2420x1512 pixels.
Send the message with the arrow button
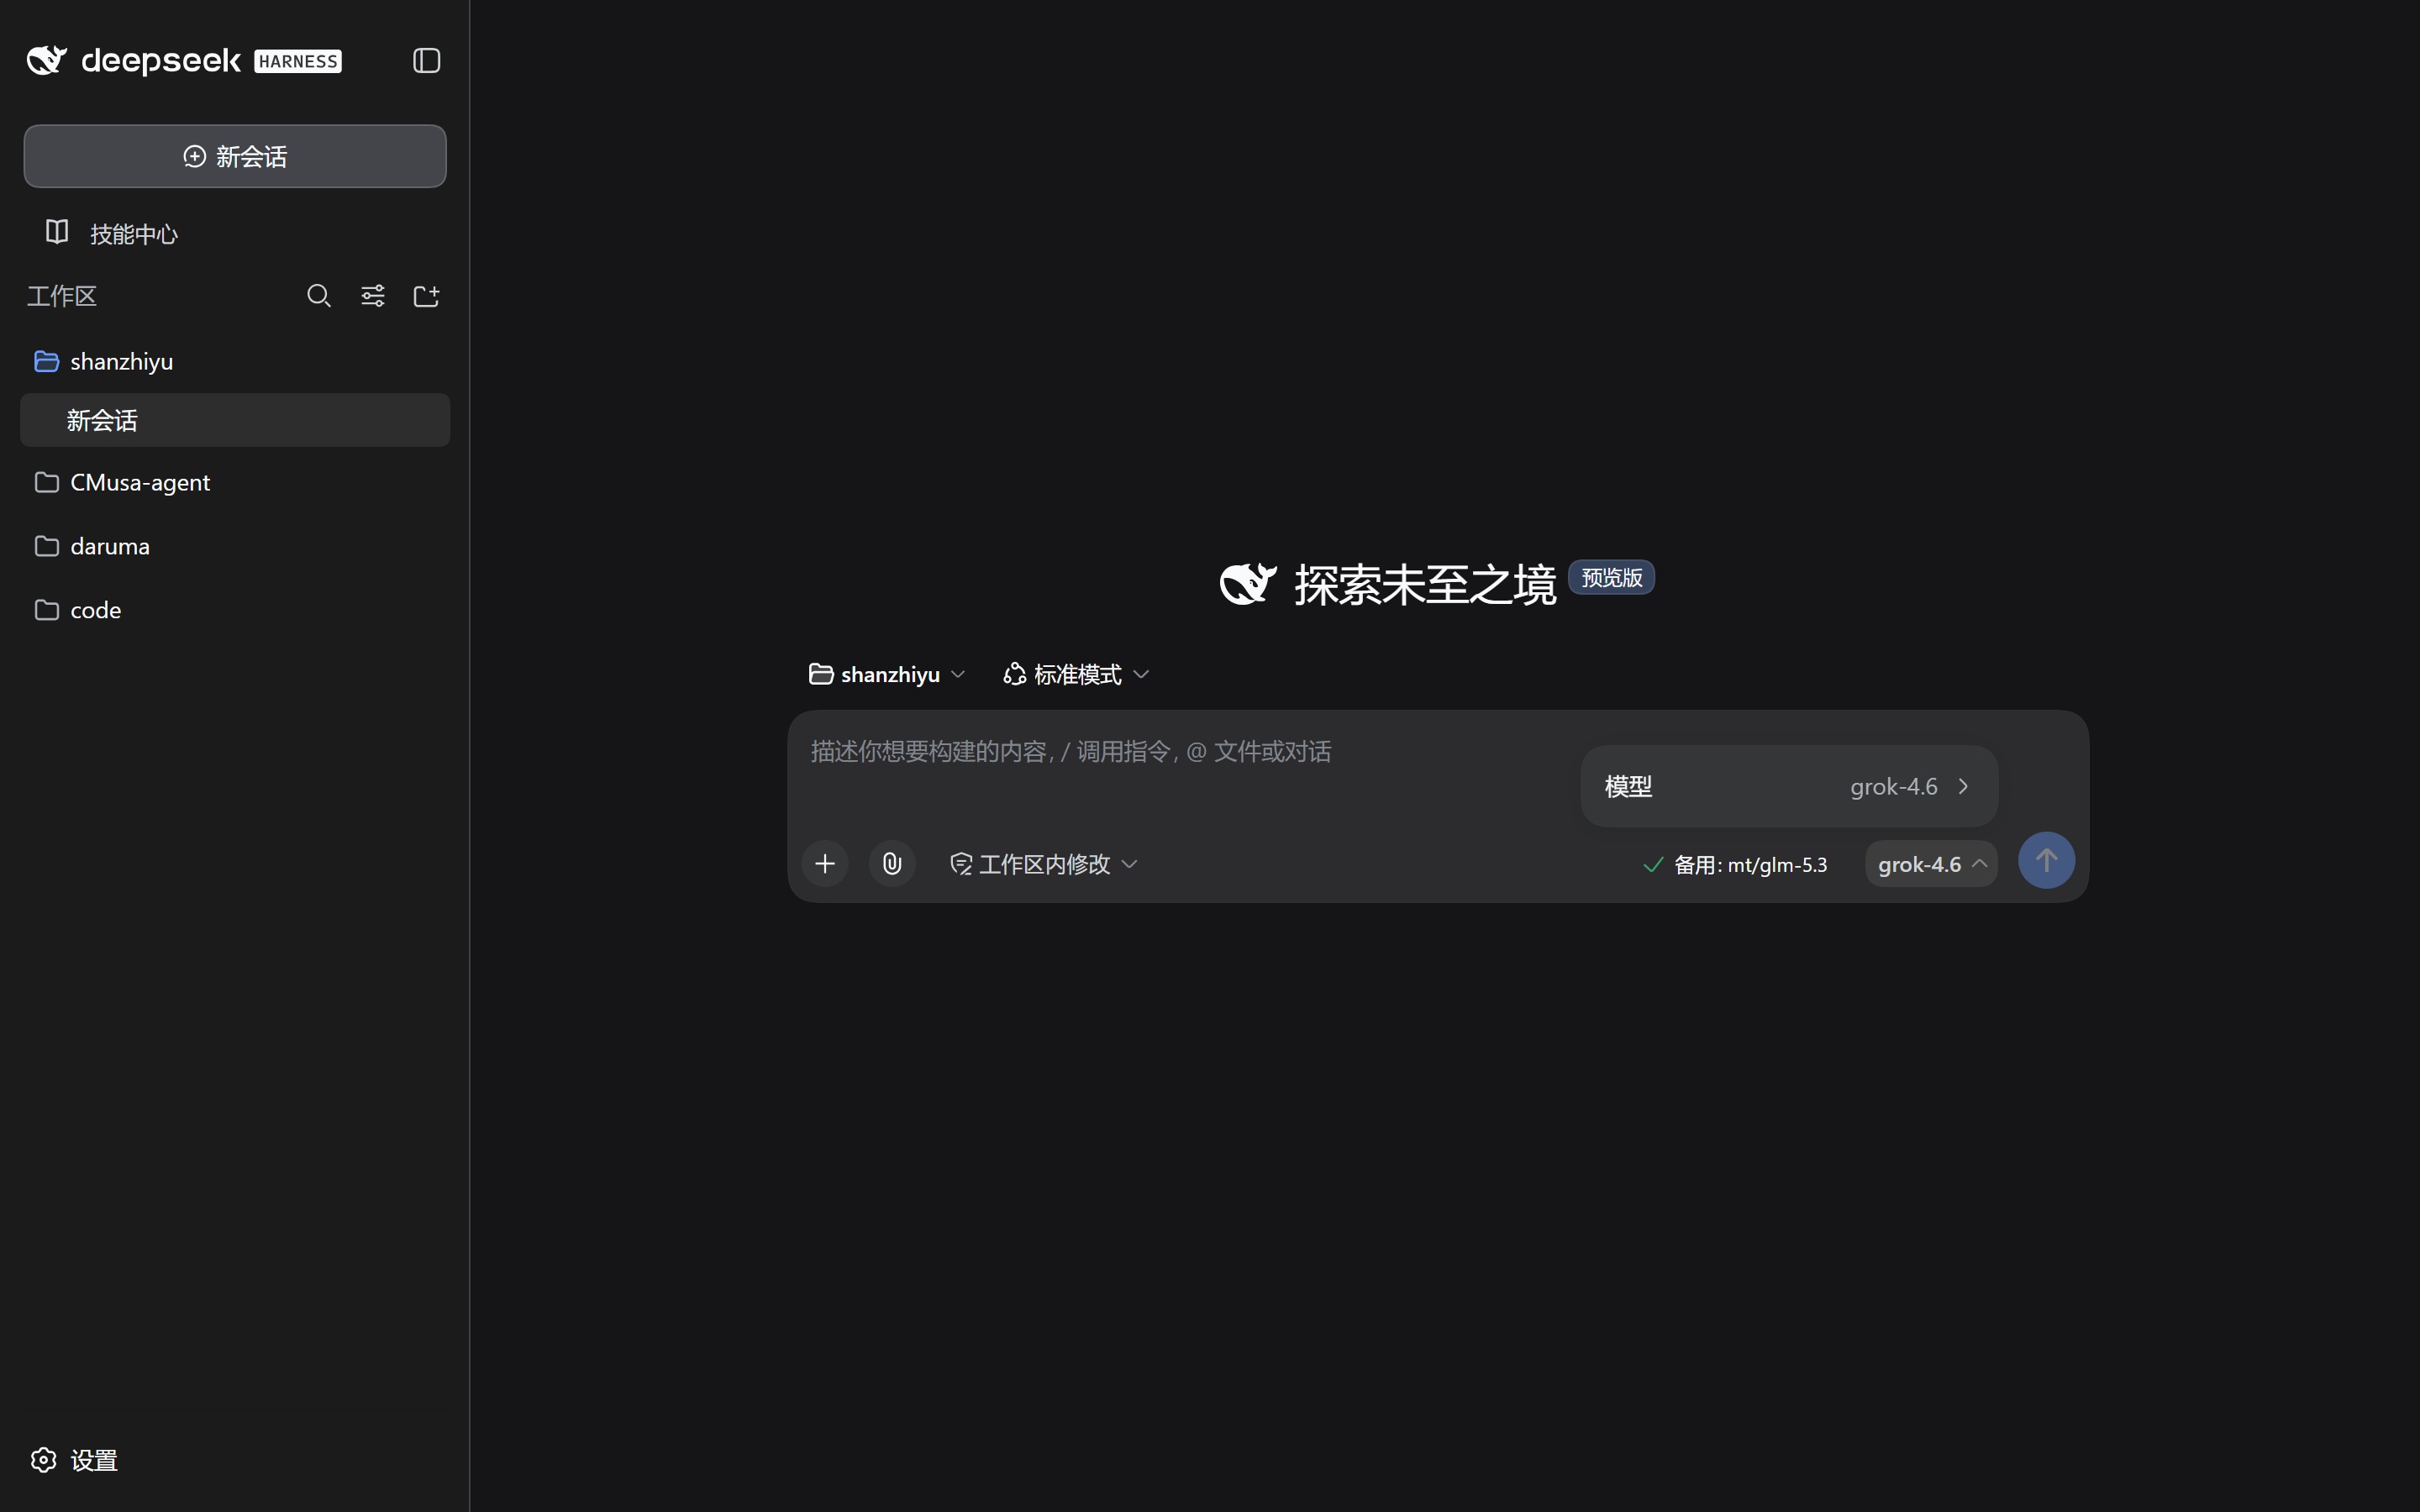[2046, 860]
